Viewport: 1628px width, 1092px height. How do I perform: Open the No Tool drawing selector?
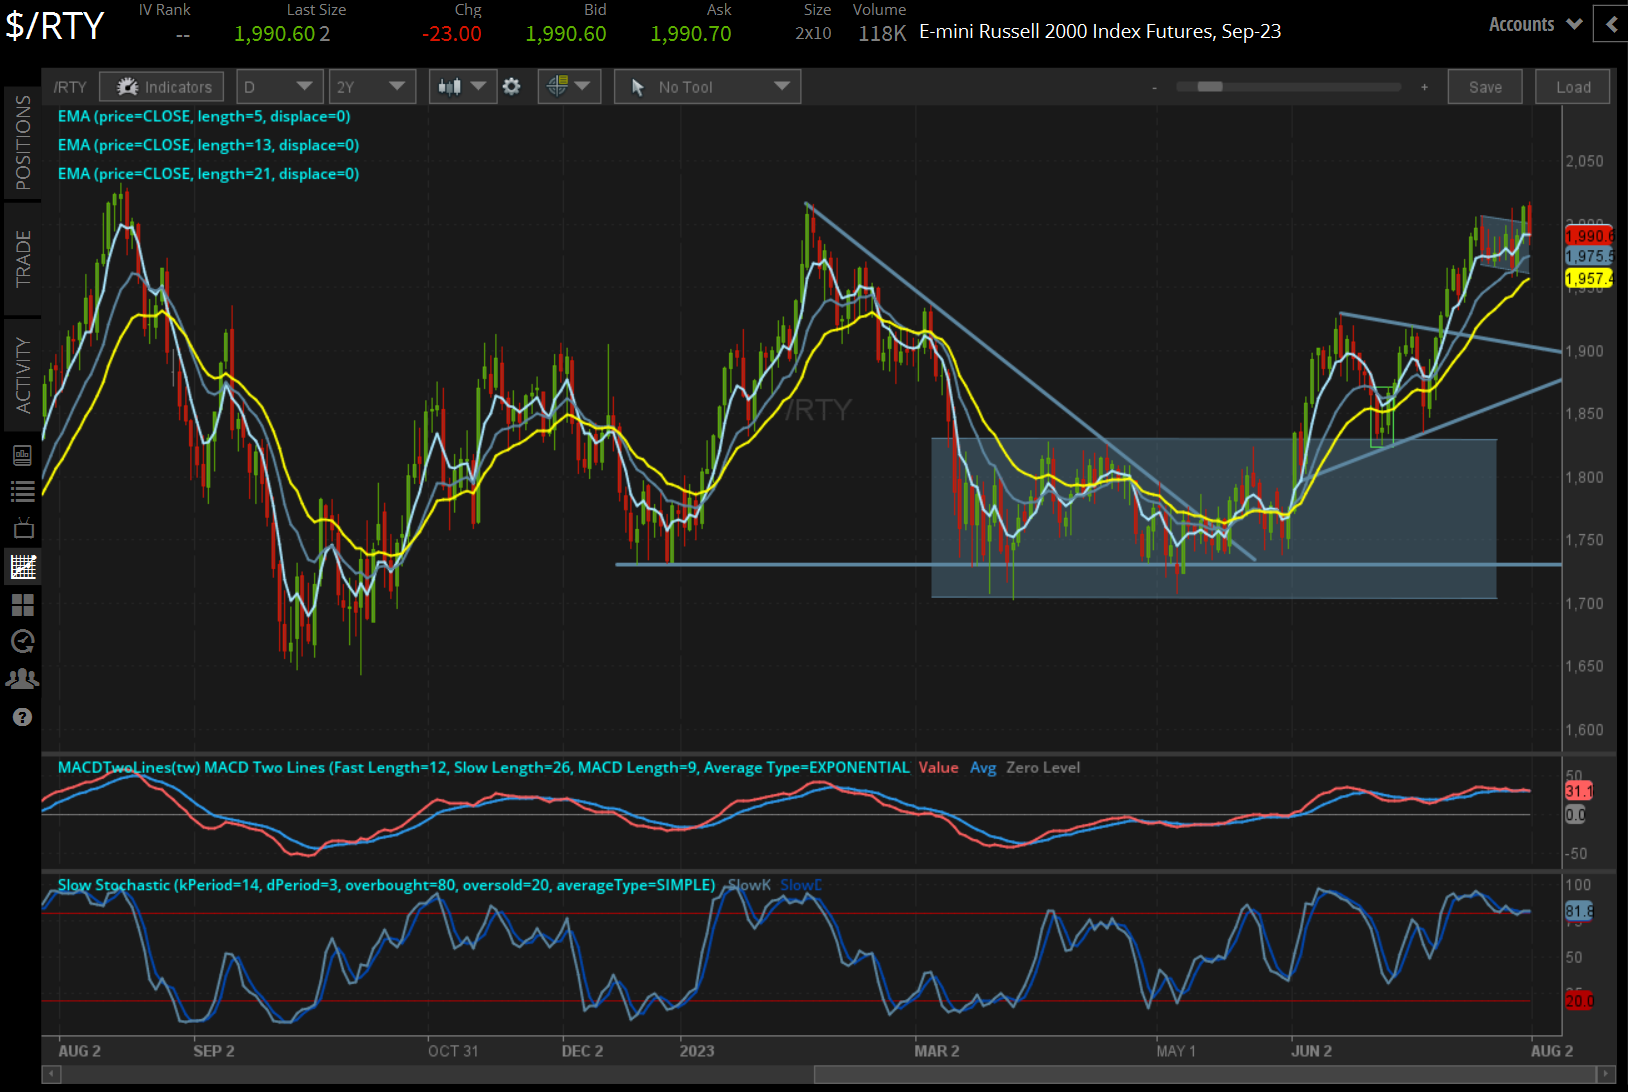tap(707, 87)
